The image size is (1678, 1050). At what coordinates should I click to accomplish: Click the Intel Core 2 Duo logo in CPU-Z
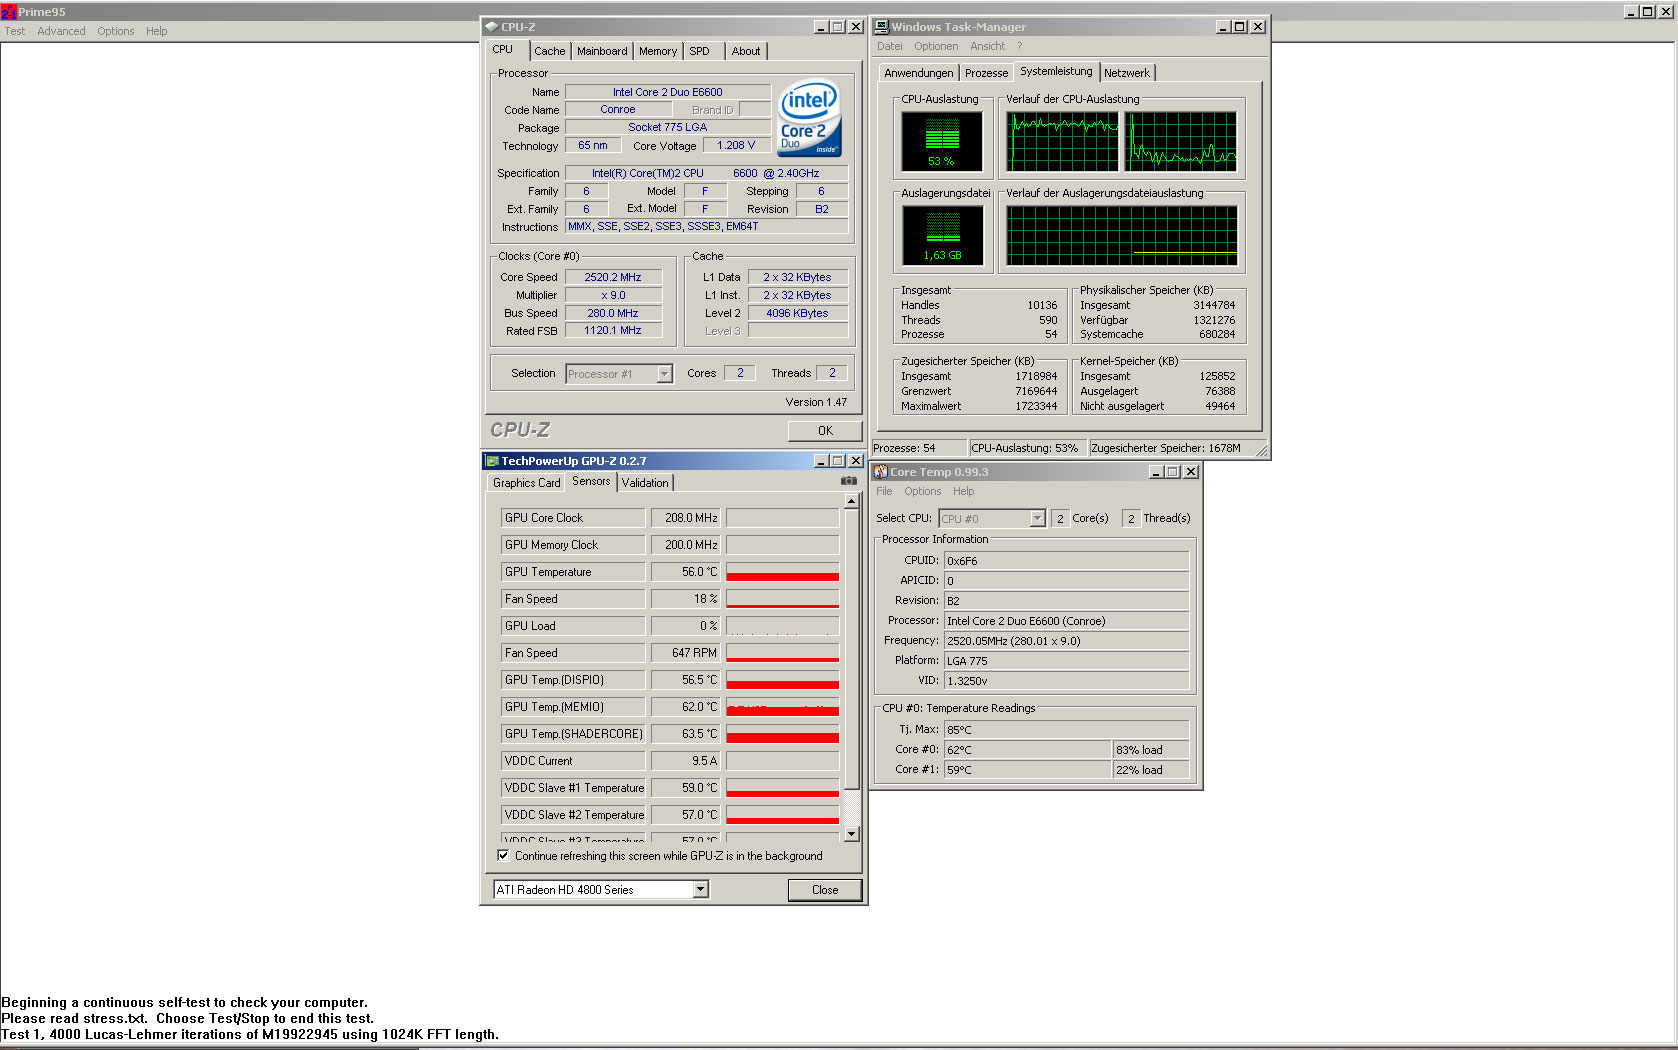point(809,119)
